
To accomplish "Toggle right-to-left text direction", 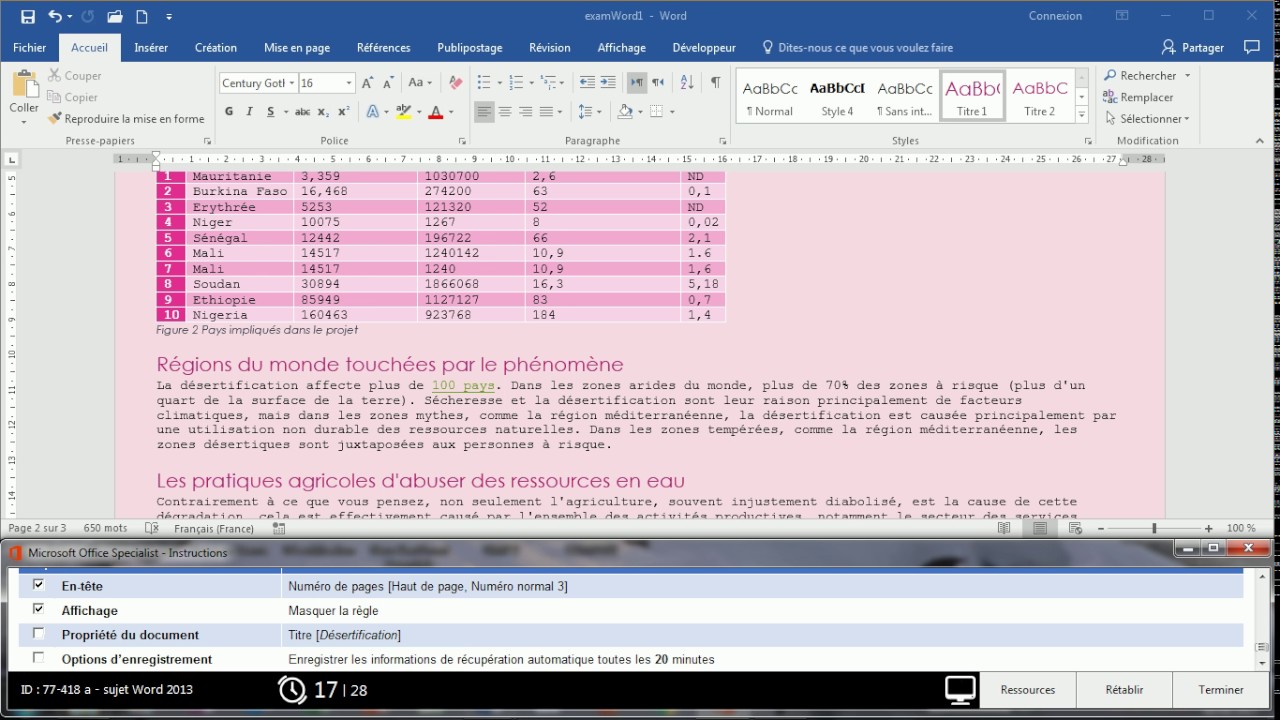I will pyautogui.click(x=657, y=83).
